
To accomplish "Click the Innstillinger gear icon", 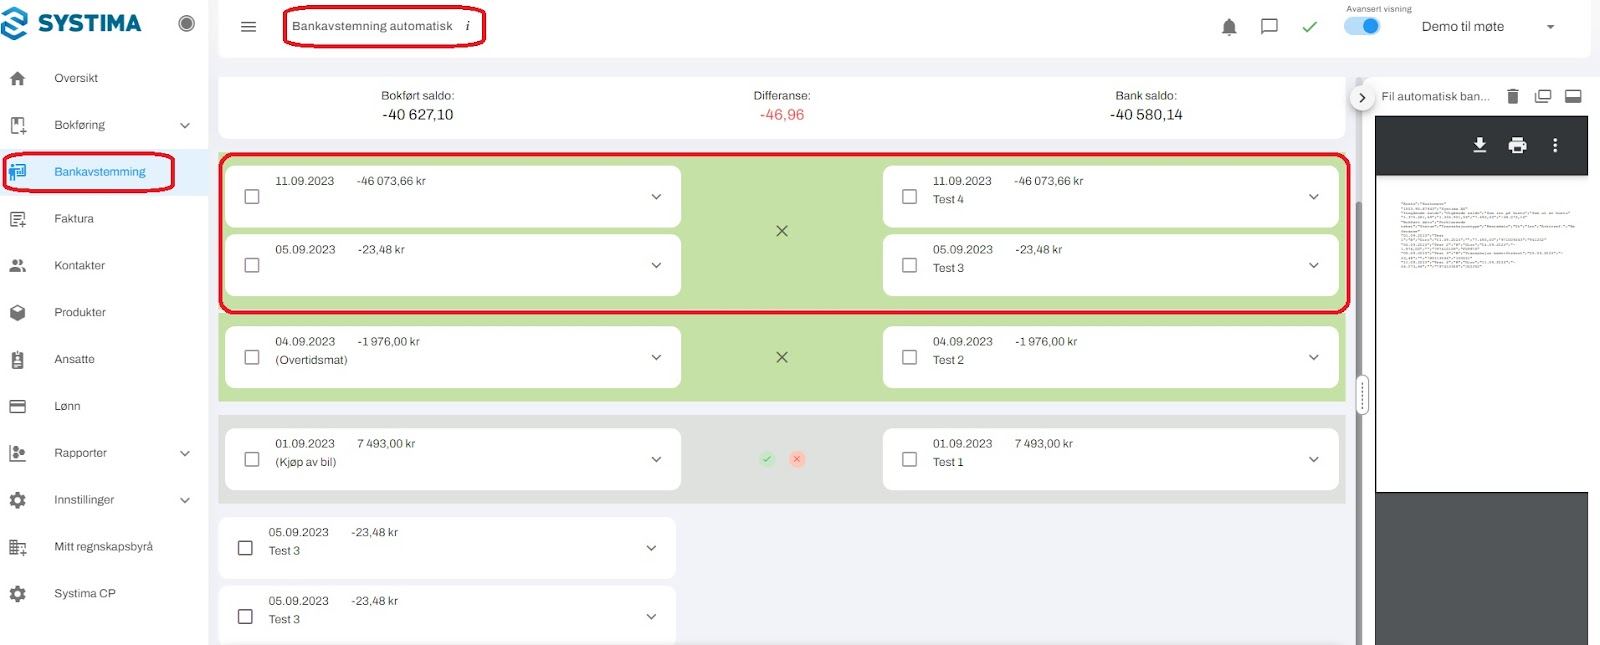I will tap(18, 500).
